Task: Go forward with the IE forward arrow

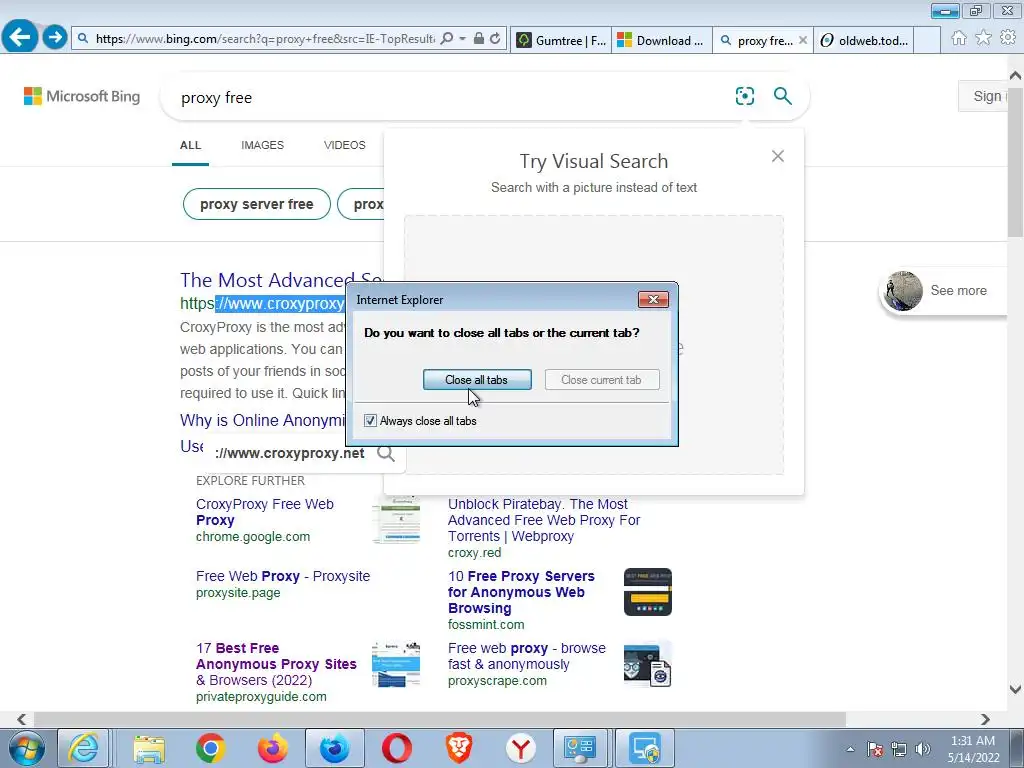Action: (55, 37)
